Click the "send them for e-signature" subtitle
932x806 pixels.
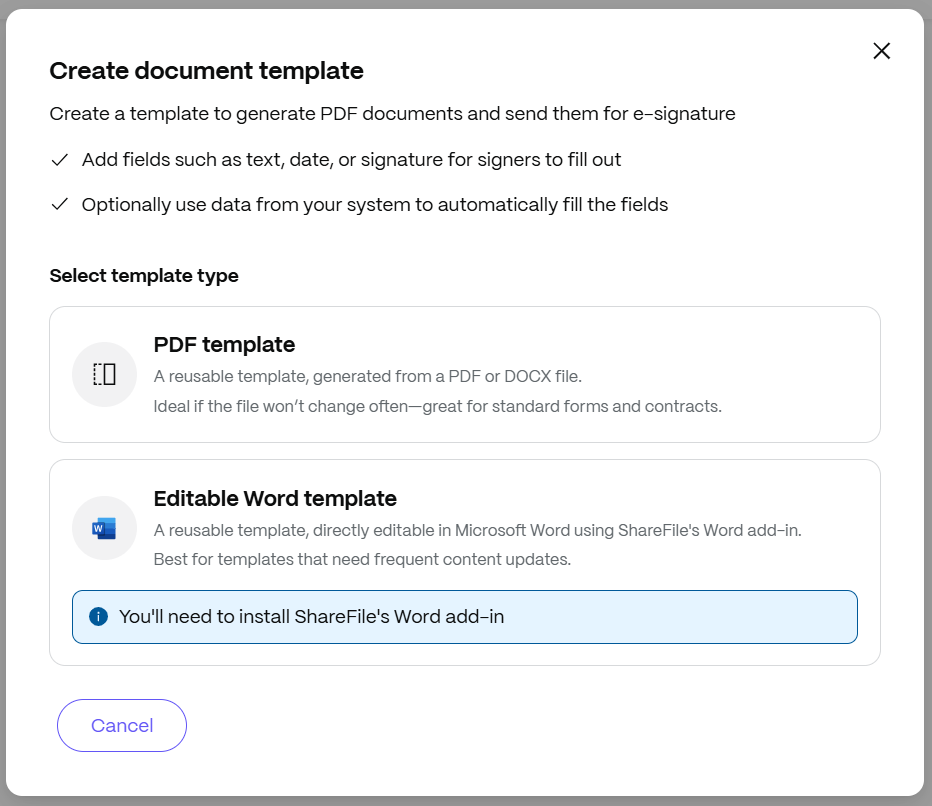[x=392, y=114]
